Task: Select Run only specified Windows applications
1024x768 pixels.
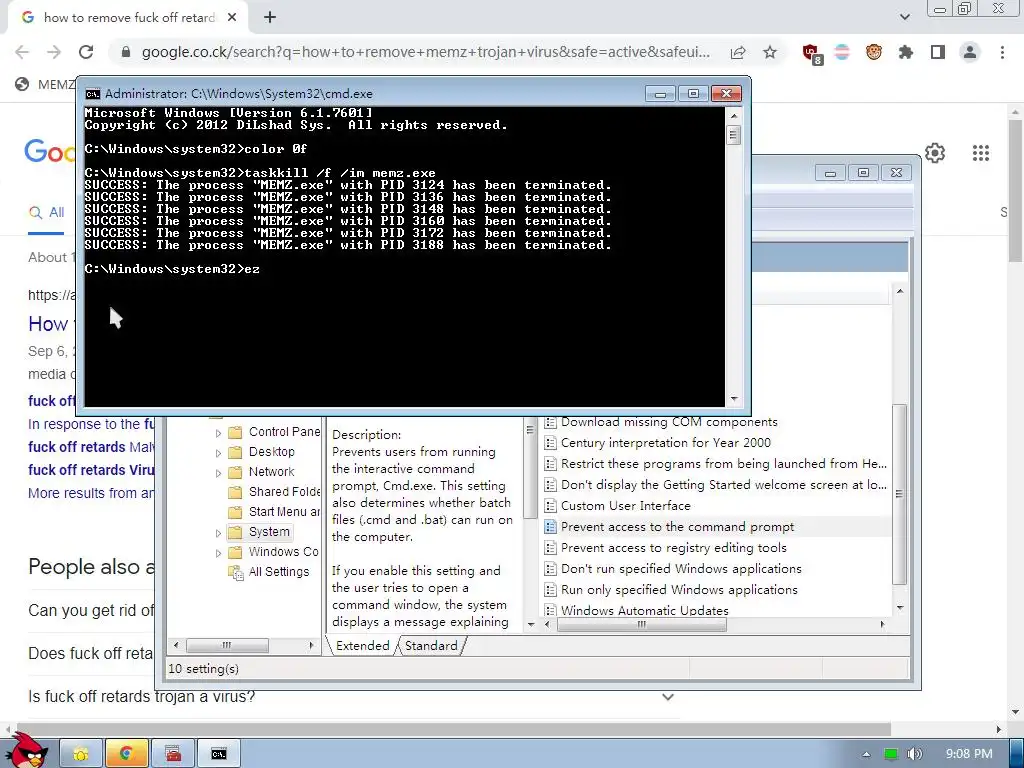Action: [x=679, y=590]
